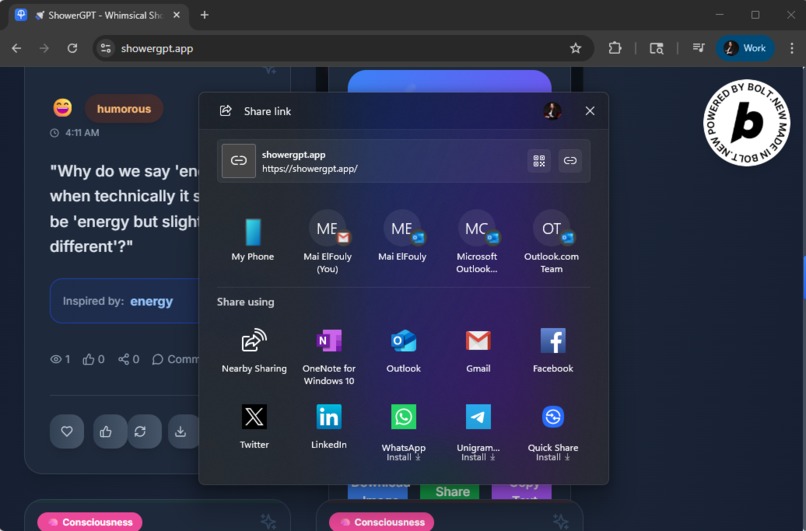Viewport: 806px width, 531px height.
Task: Share to OneNote for Windows 10
Action: click(x=329, y=356)
